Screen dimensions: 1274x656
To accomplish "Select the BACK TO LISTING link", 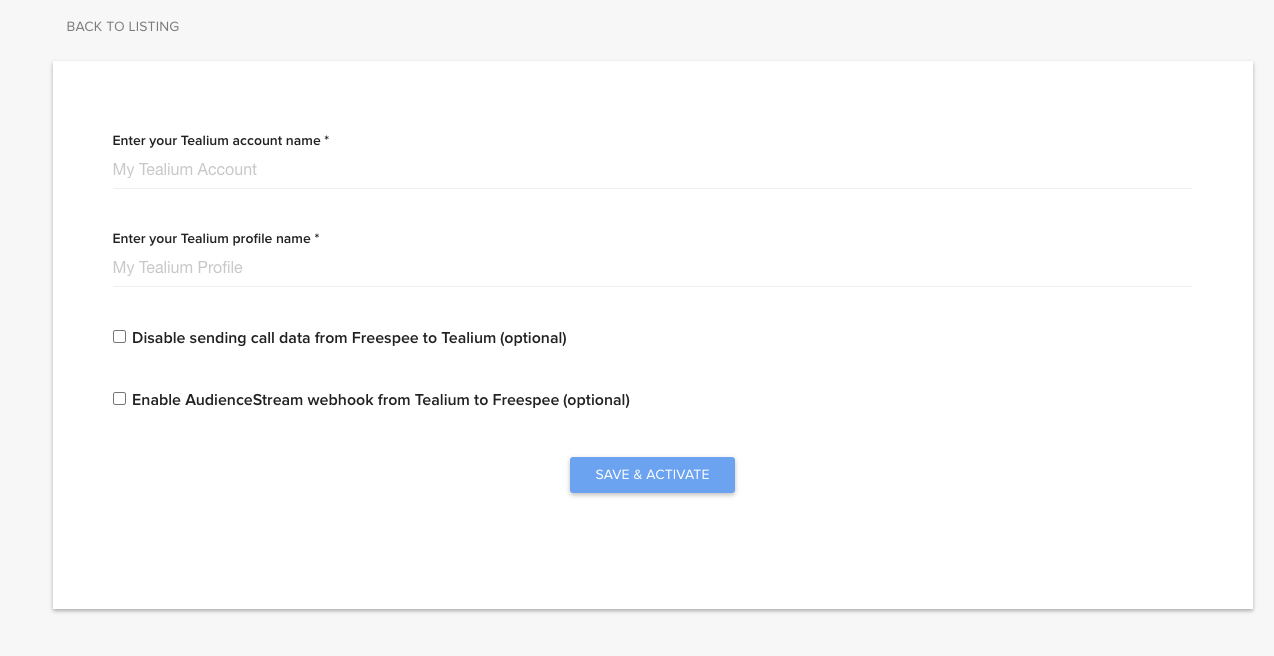I will 122,26.
